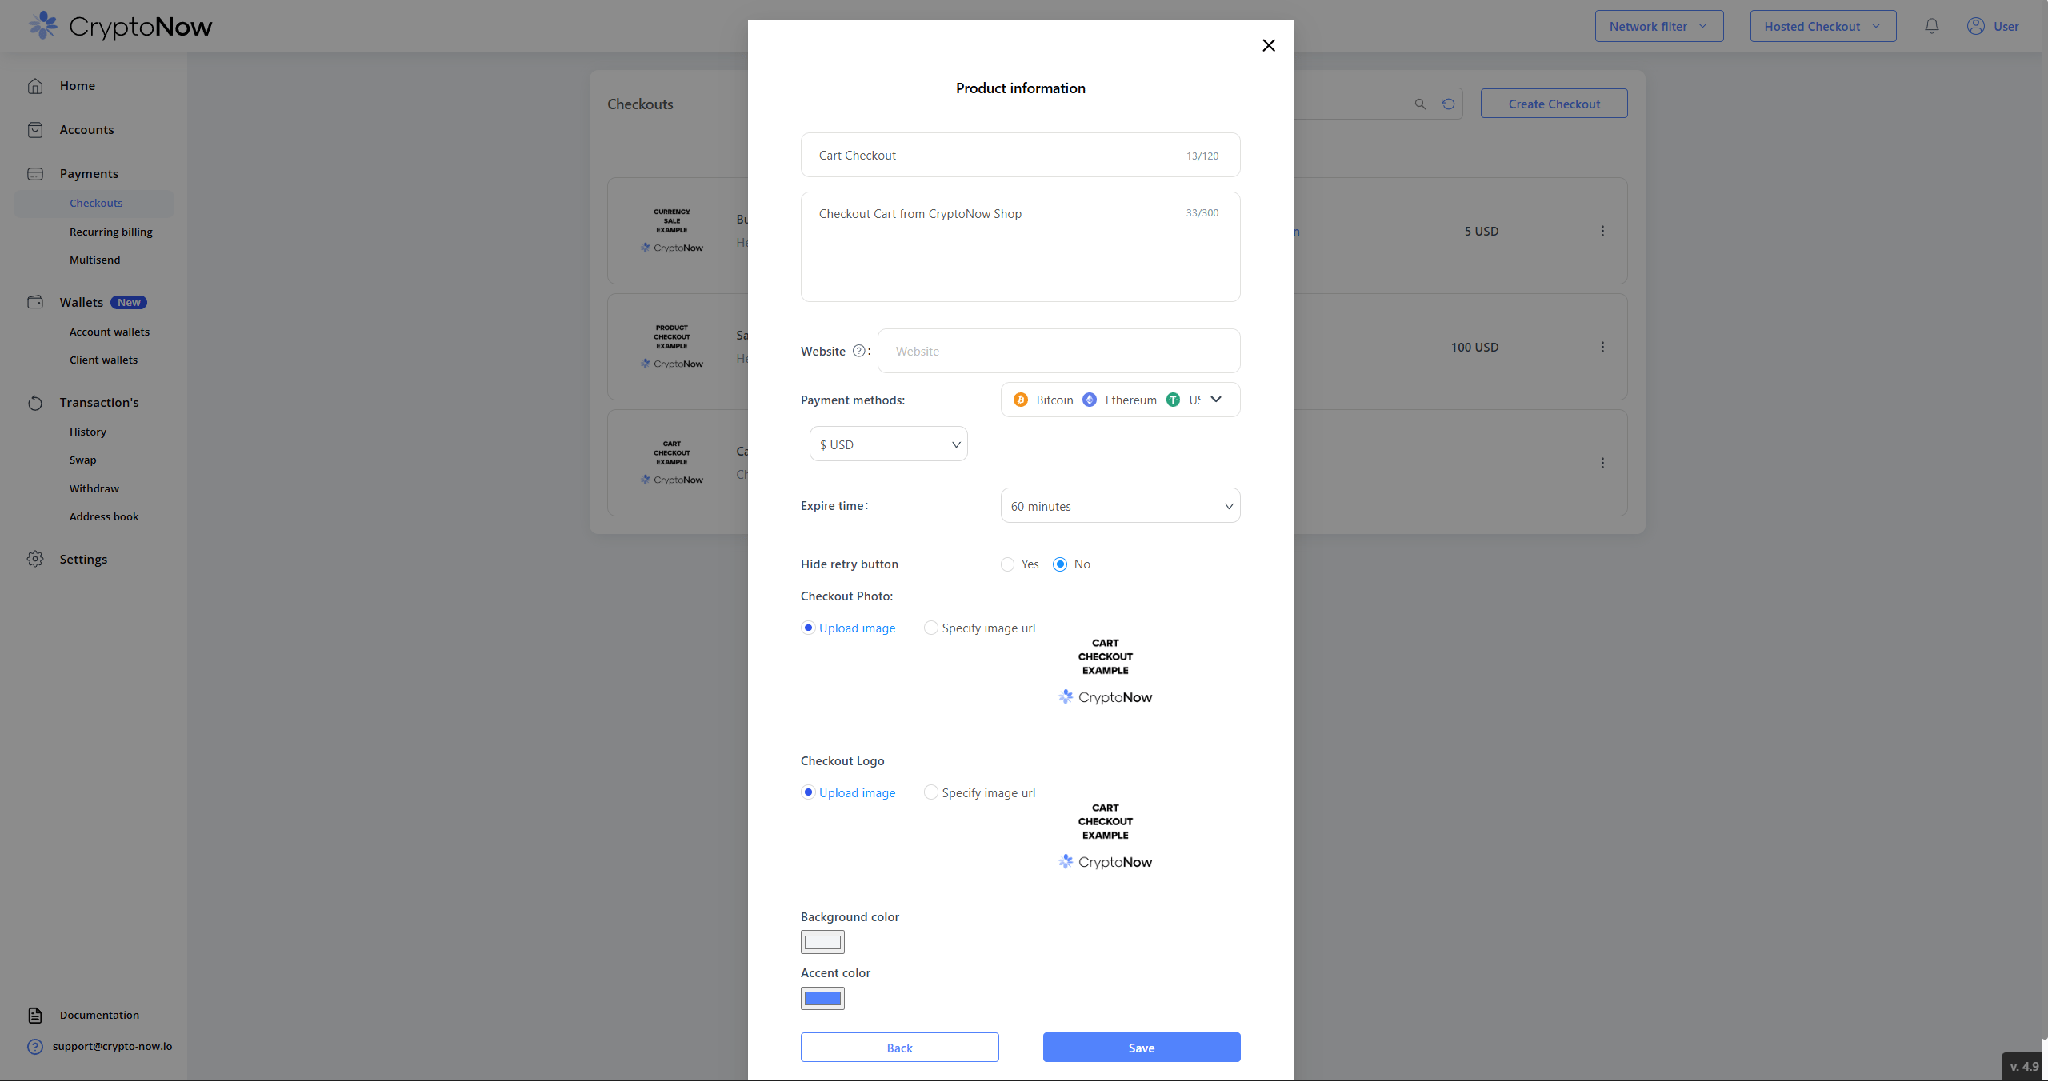Open options menu for 100 USD checkout

[x=1603, y=347]
